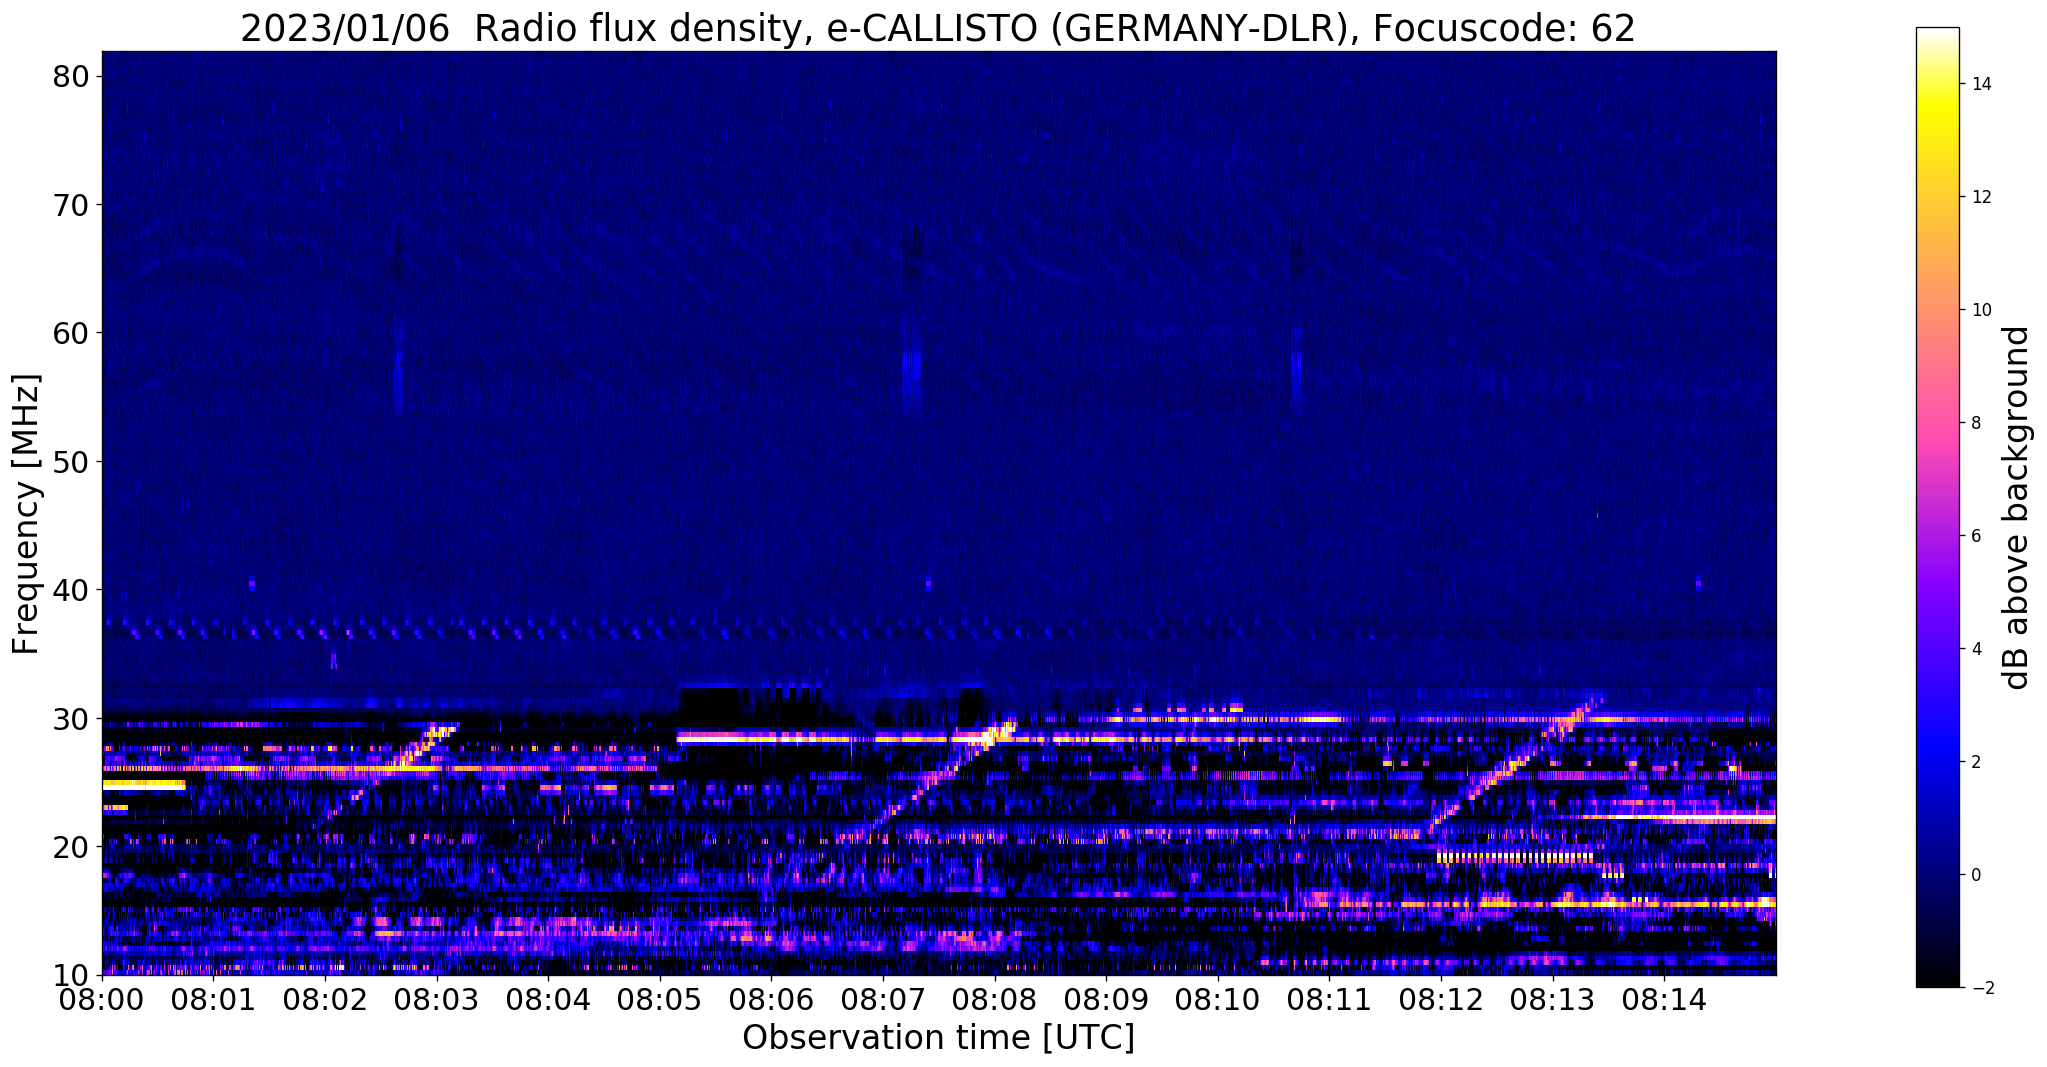
Task: Click the 08:09 time tick label
Action: coord(1106,999)
